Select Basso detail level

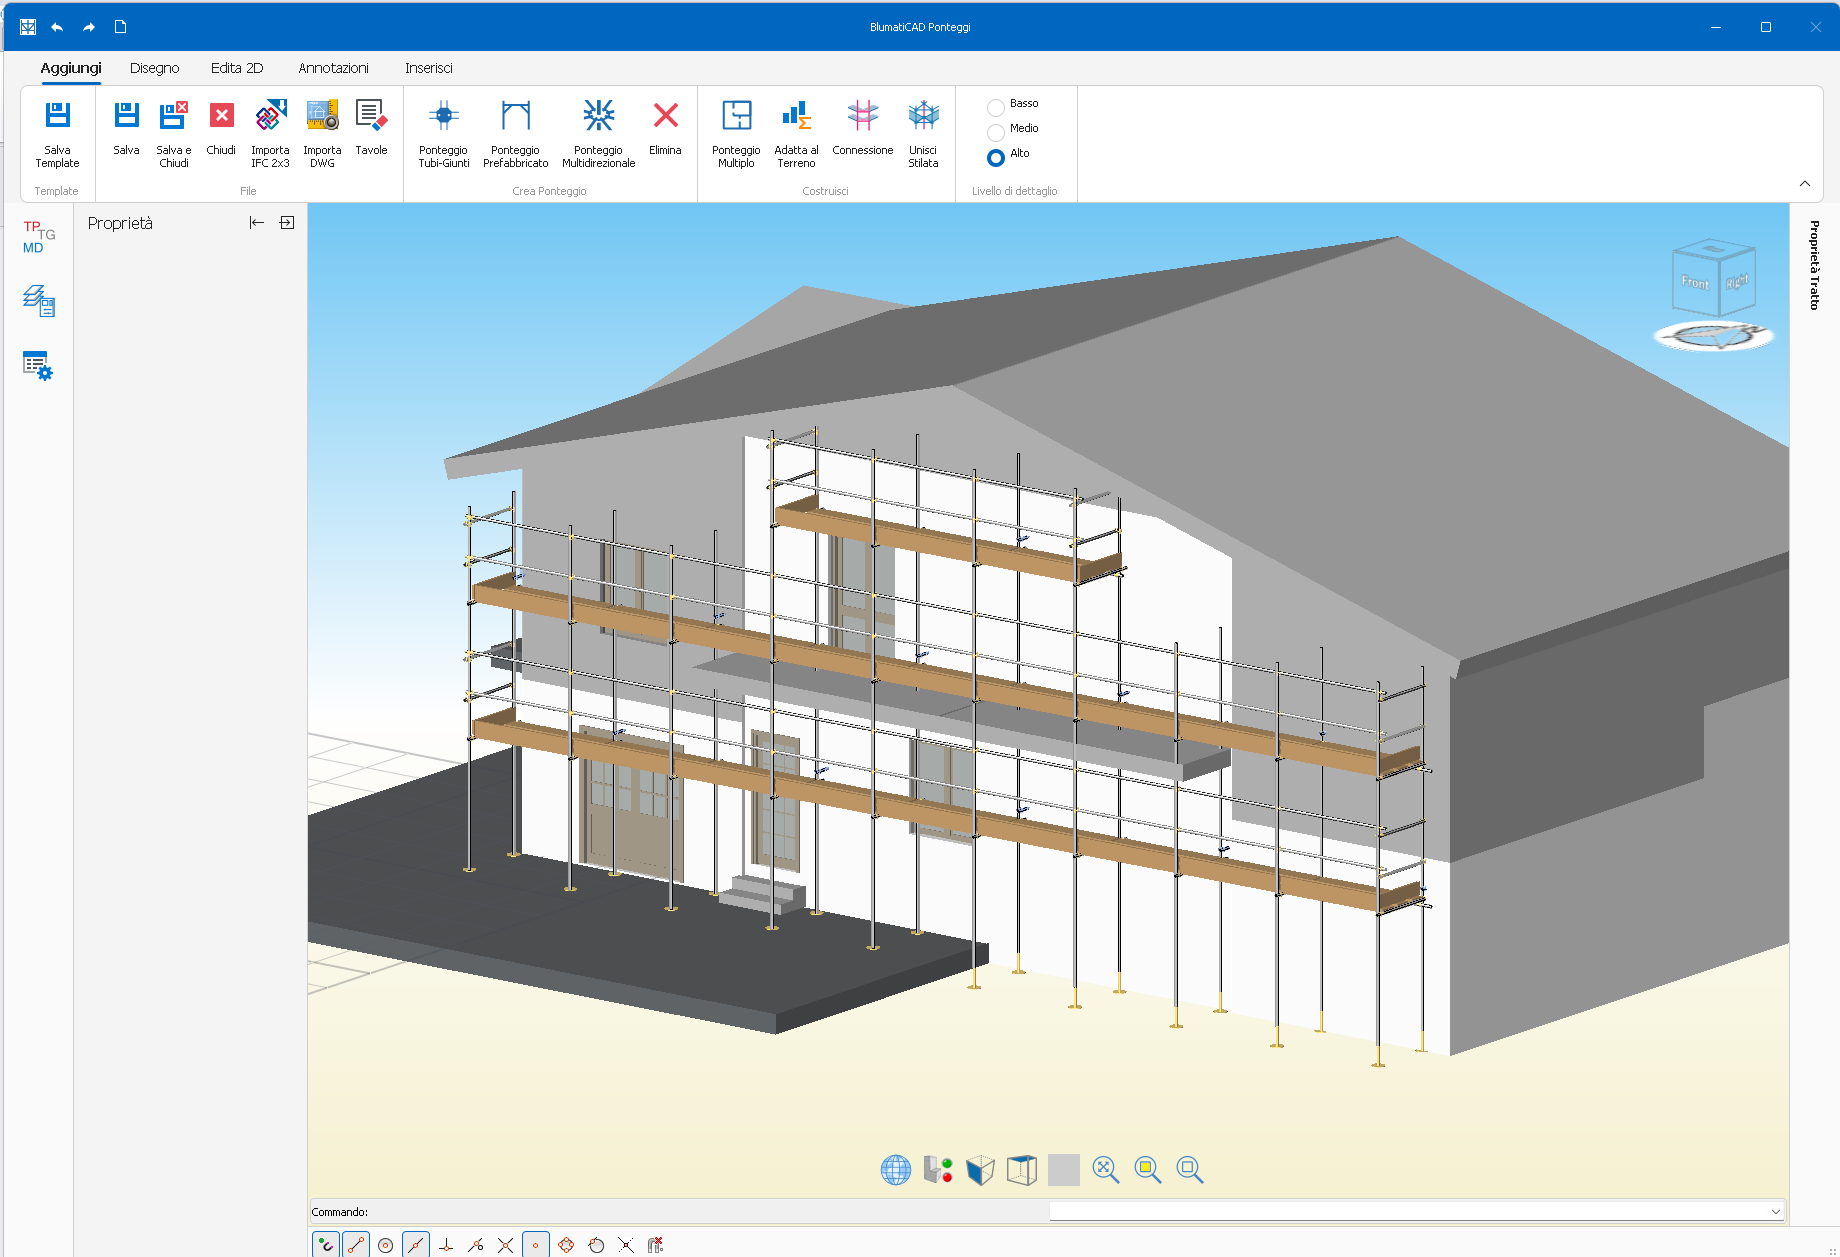point(996,107)
